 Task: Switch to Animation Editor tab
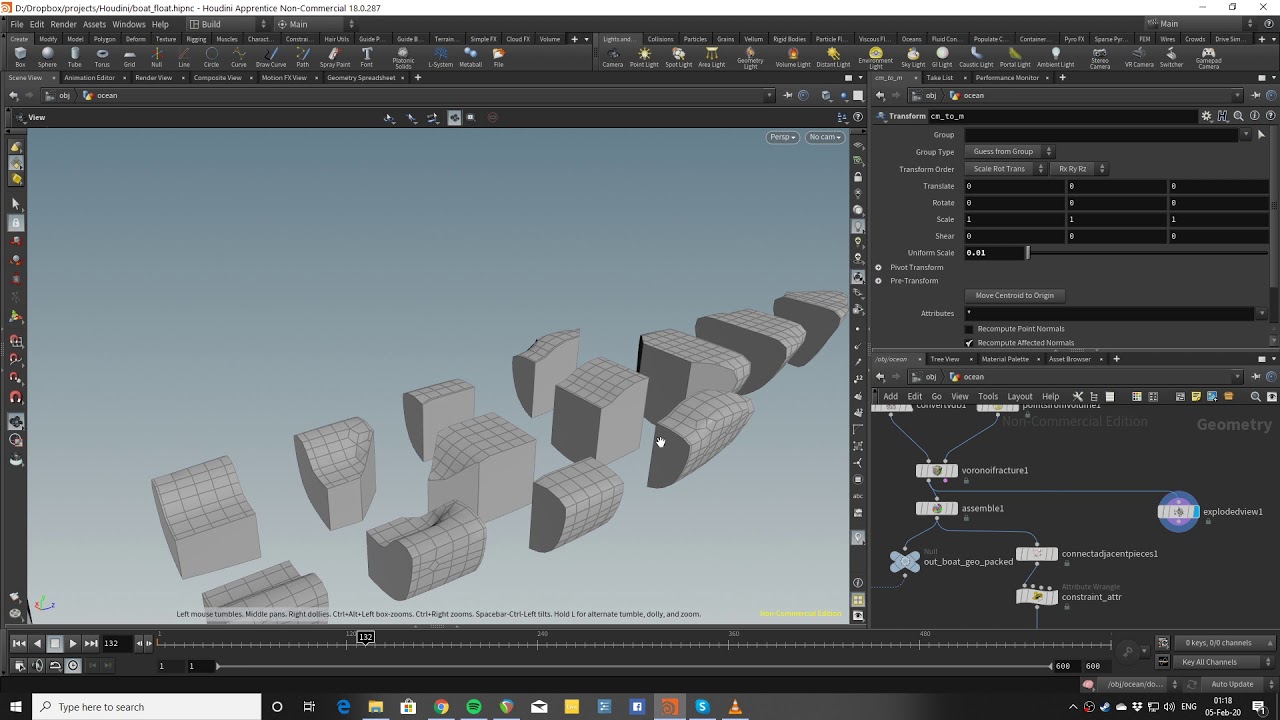(90, 77)
